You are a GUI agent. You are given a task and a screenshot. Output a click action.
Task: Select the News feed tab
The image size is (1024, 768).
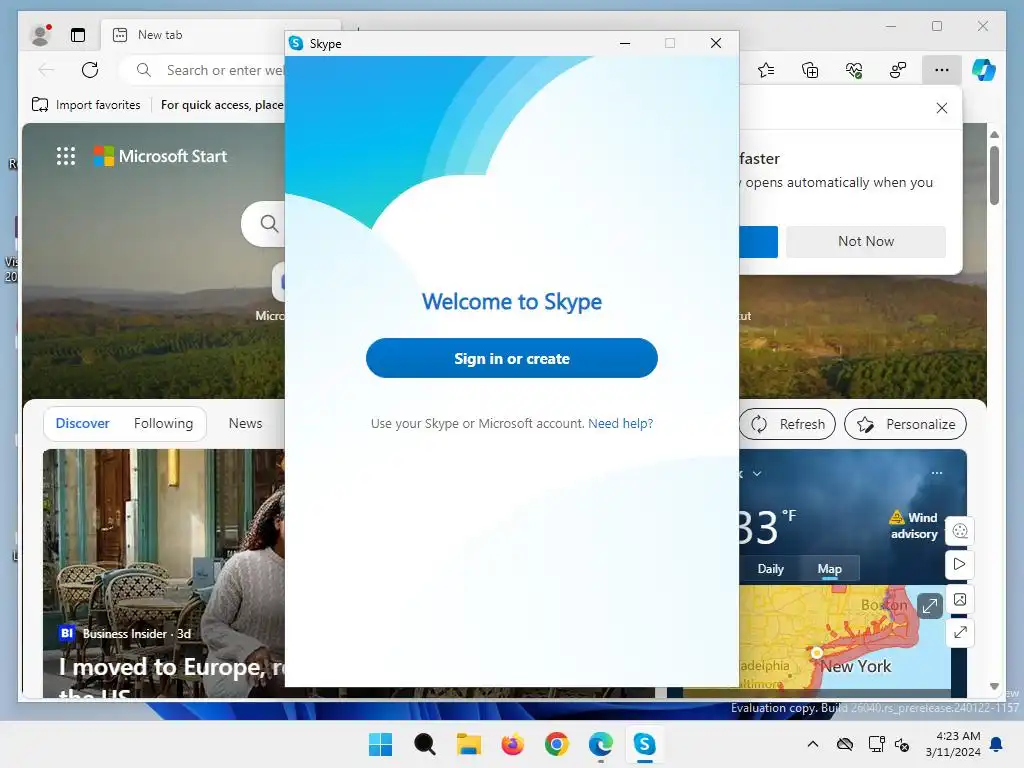246,423
